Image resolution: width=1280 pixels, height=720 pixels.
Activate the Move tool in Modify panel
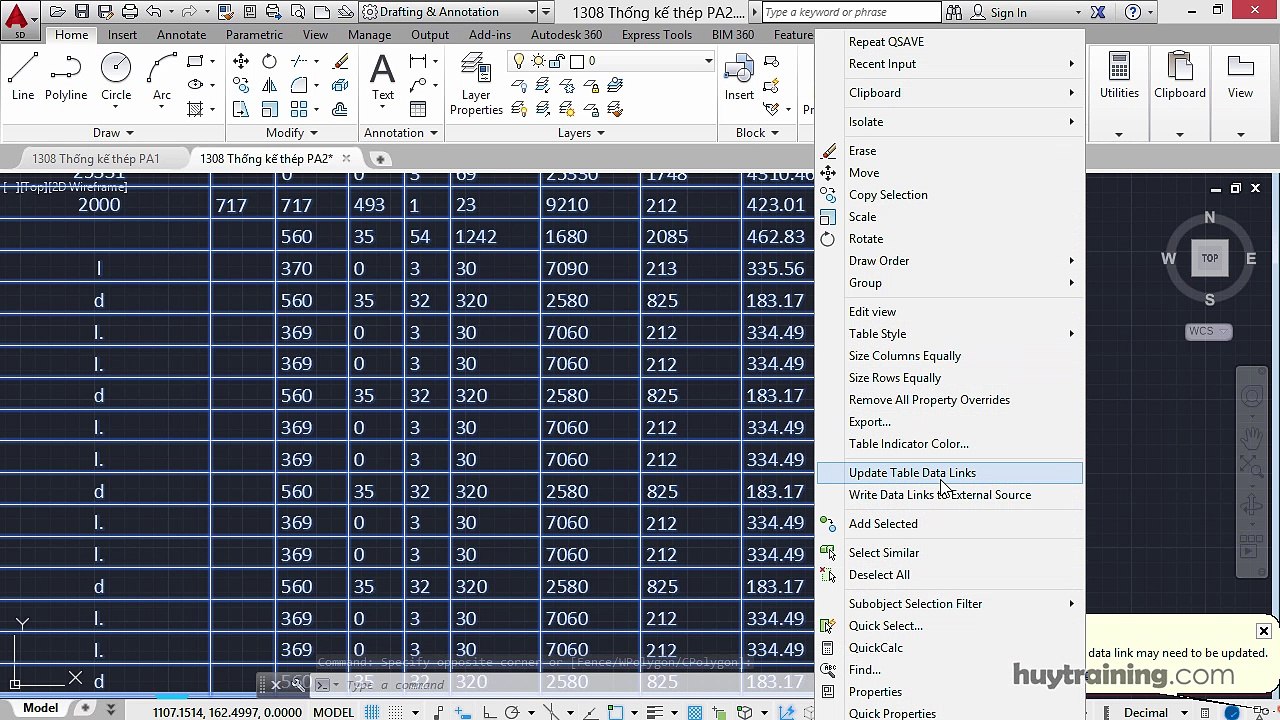(x=241, y=61)
